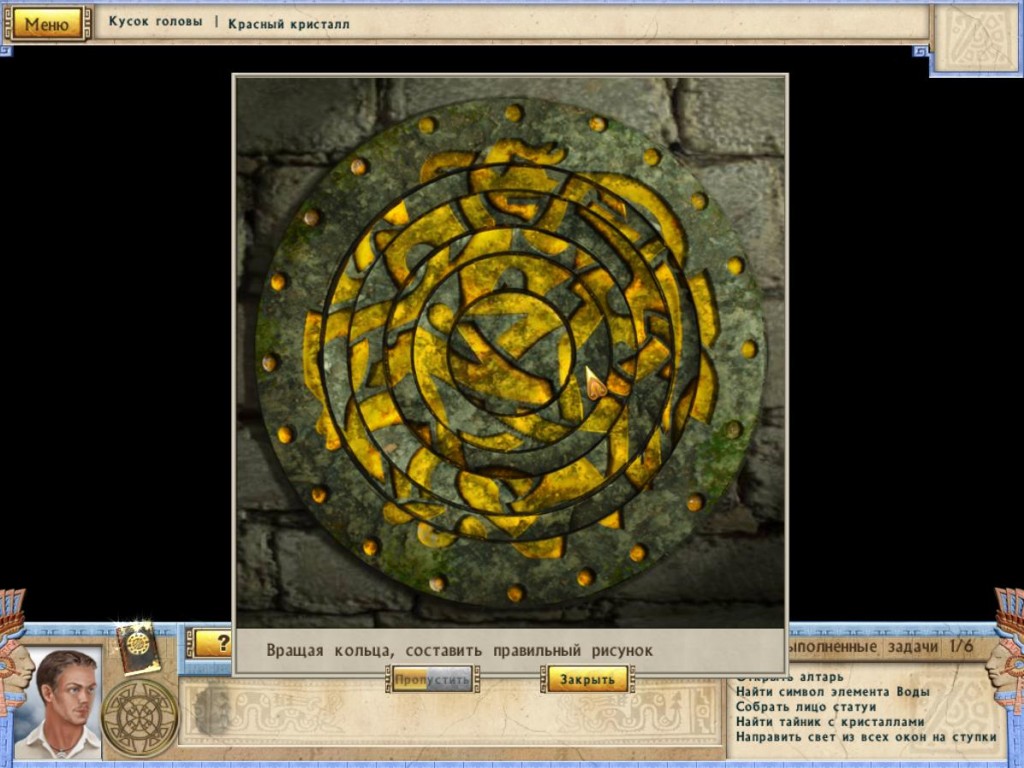Click task Найти тайник с кристаллами
The image size is (1024, 768).
click(x=829, y=722)
